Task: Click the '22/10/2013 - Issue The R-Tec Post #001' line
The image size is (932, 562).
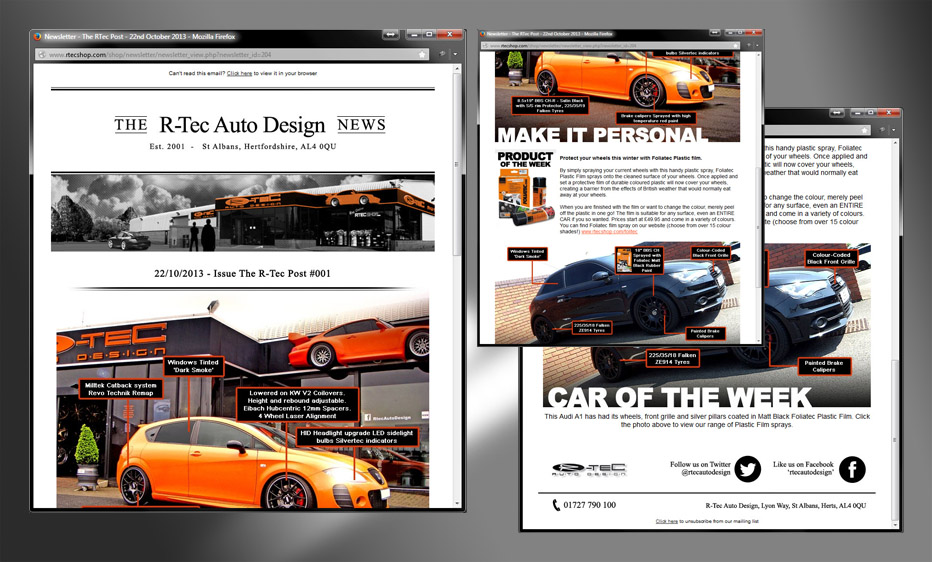Action: click(242, 273)
